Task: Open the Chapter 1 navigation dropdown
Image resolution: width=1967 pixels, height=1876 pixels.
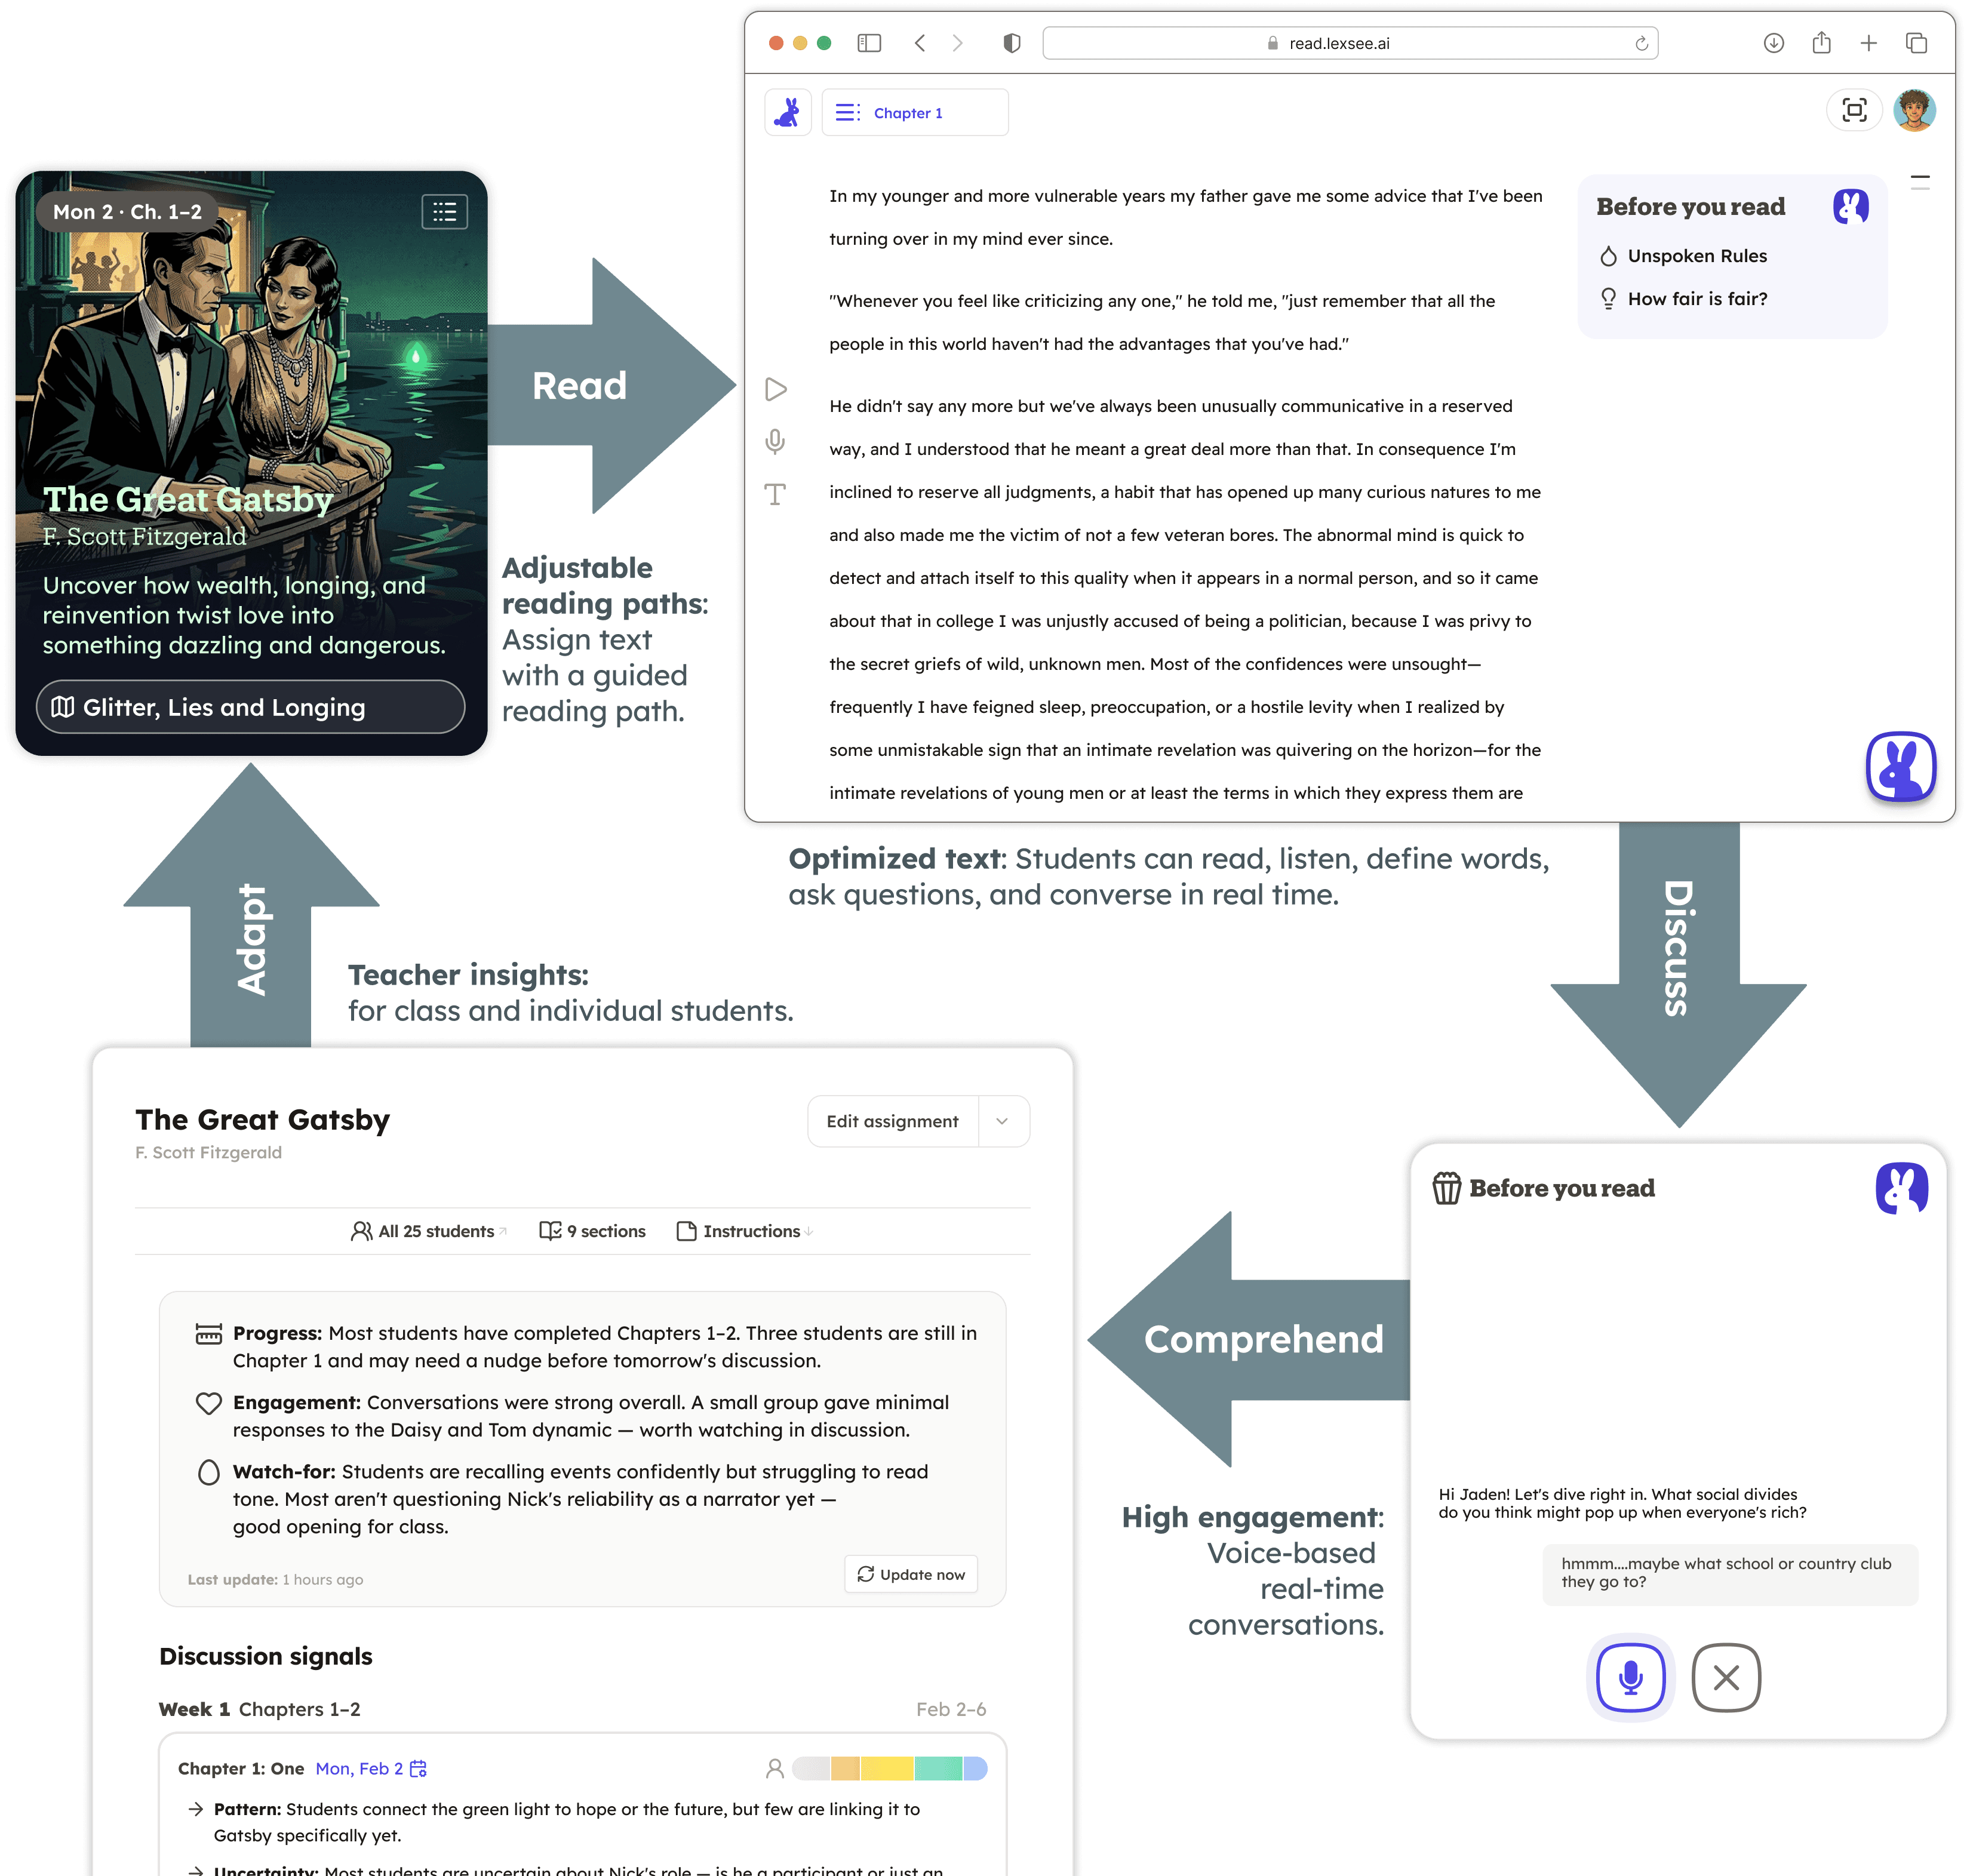Action: tap(914, 113)
